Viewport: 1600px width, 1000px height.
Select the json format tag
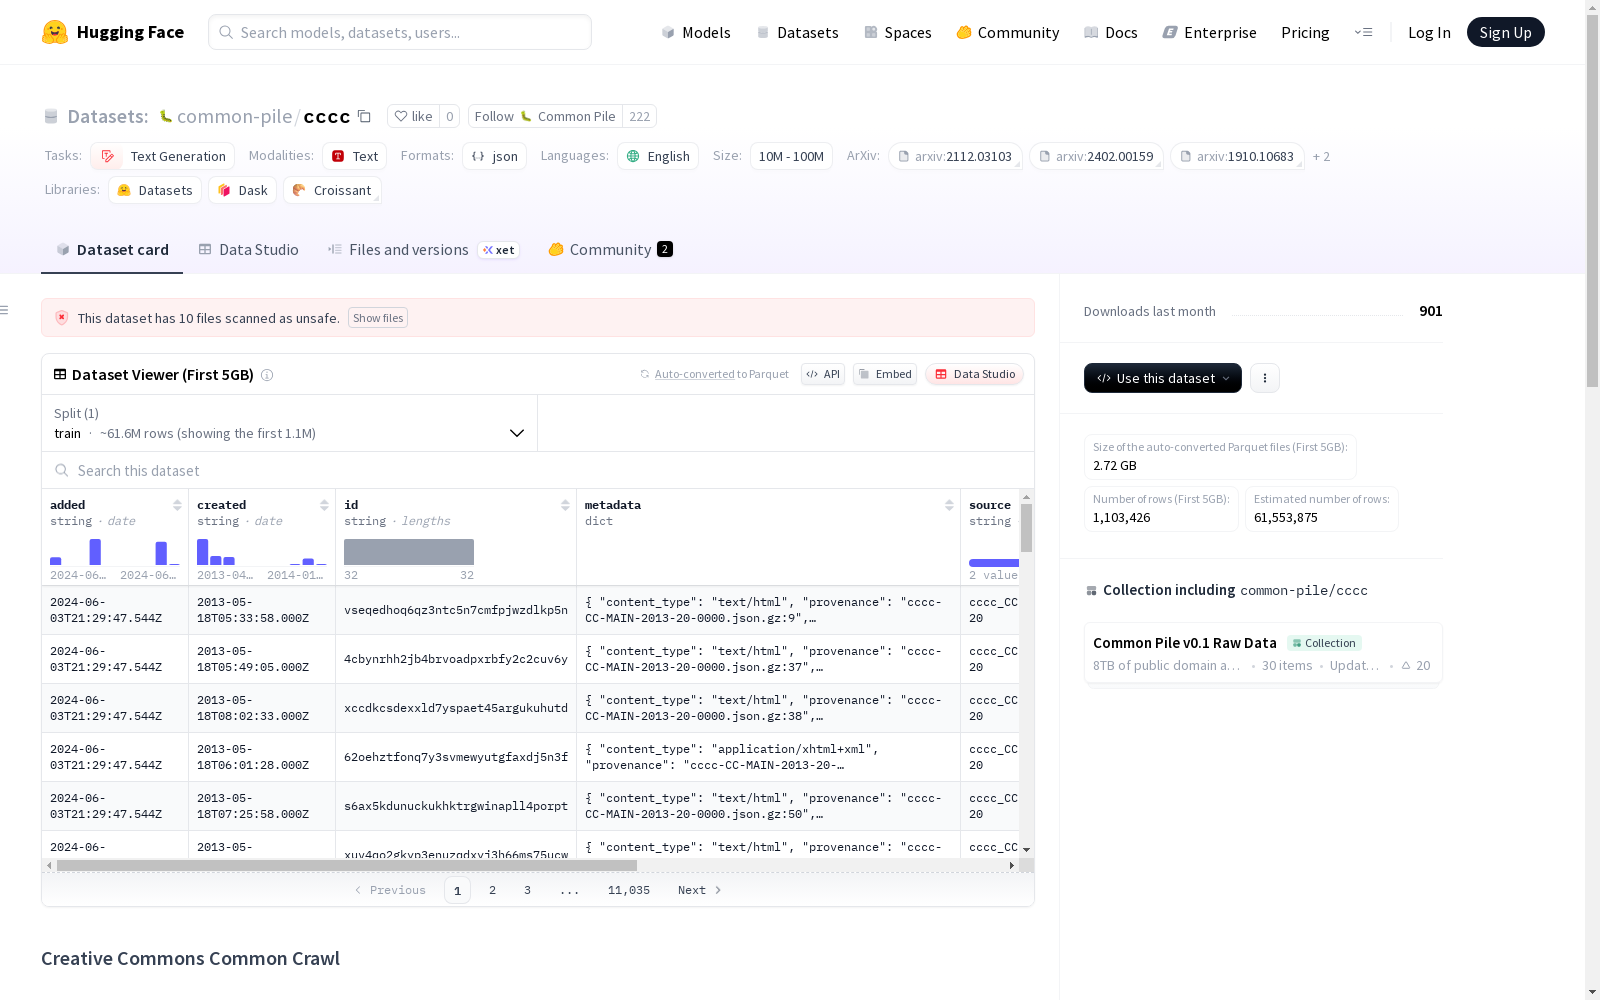[495, 156]
